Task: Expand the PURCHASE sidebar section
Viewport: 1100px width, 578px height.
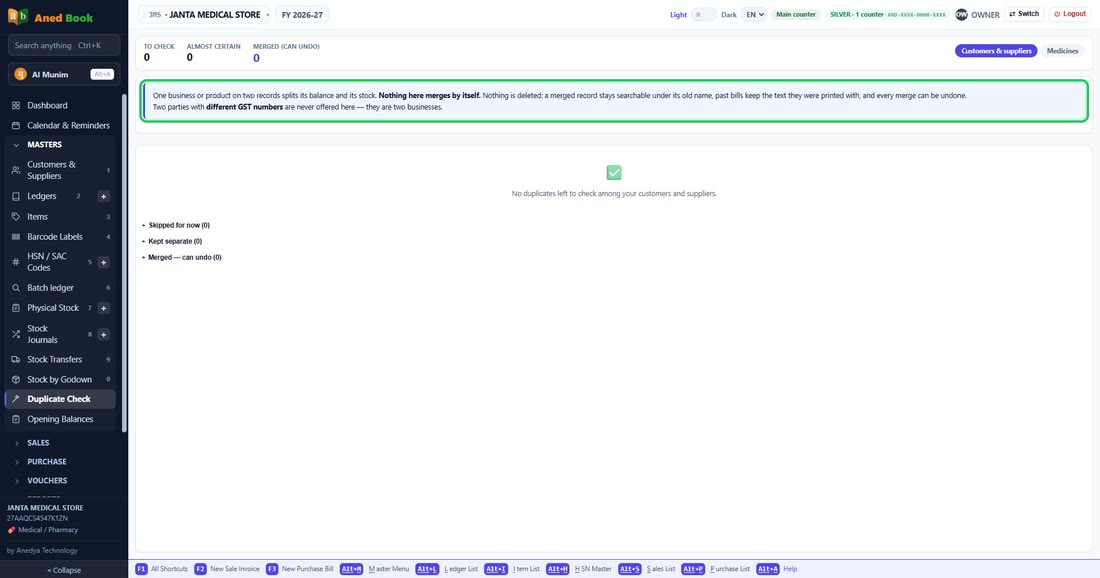Action: tap(60, 462)
